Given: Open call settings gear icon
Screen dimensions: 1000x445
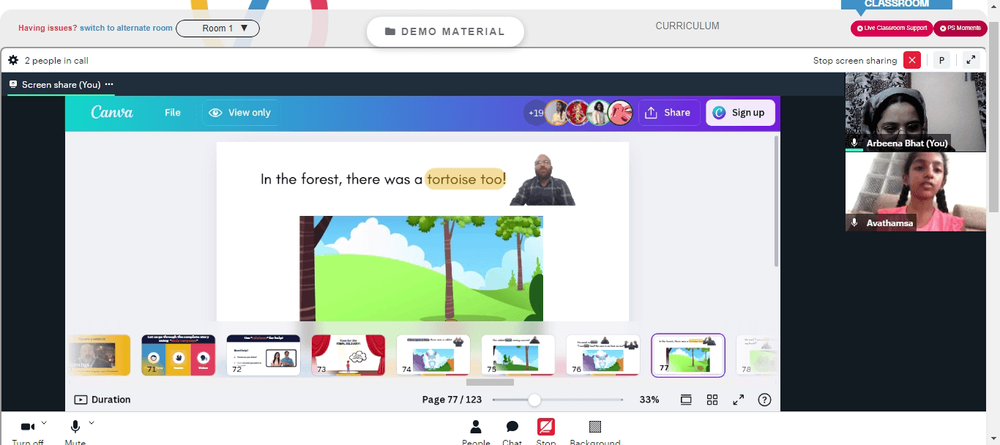Looking at the screenshot, I should [13, 61].
